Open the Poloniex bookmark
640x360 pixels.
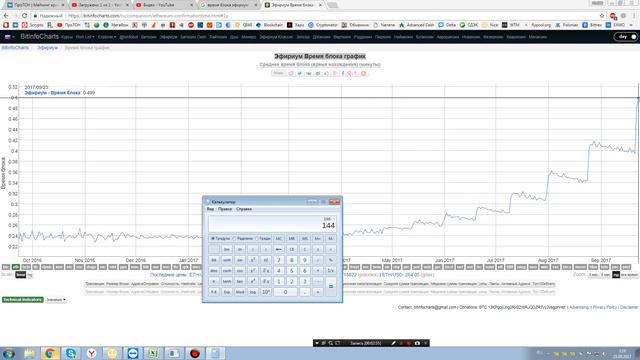(566, 25)
